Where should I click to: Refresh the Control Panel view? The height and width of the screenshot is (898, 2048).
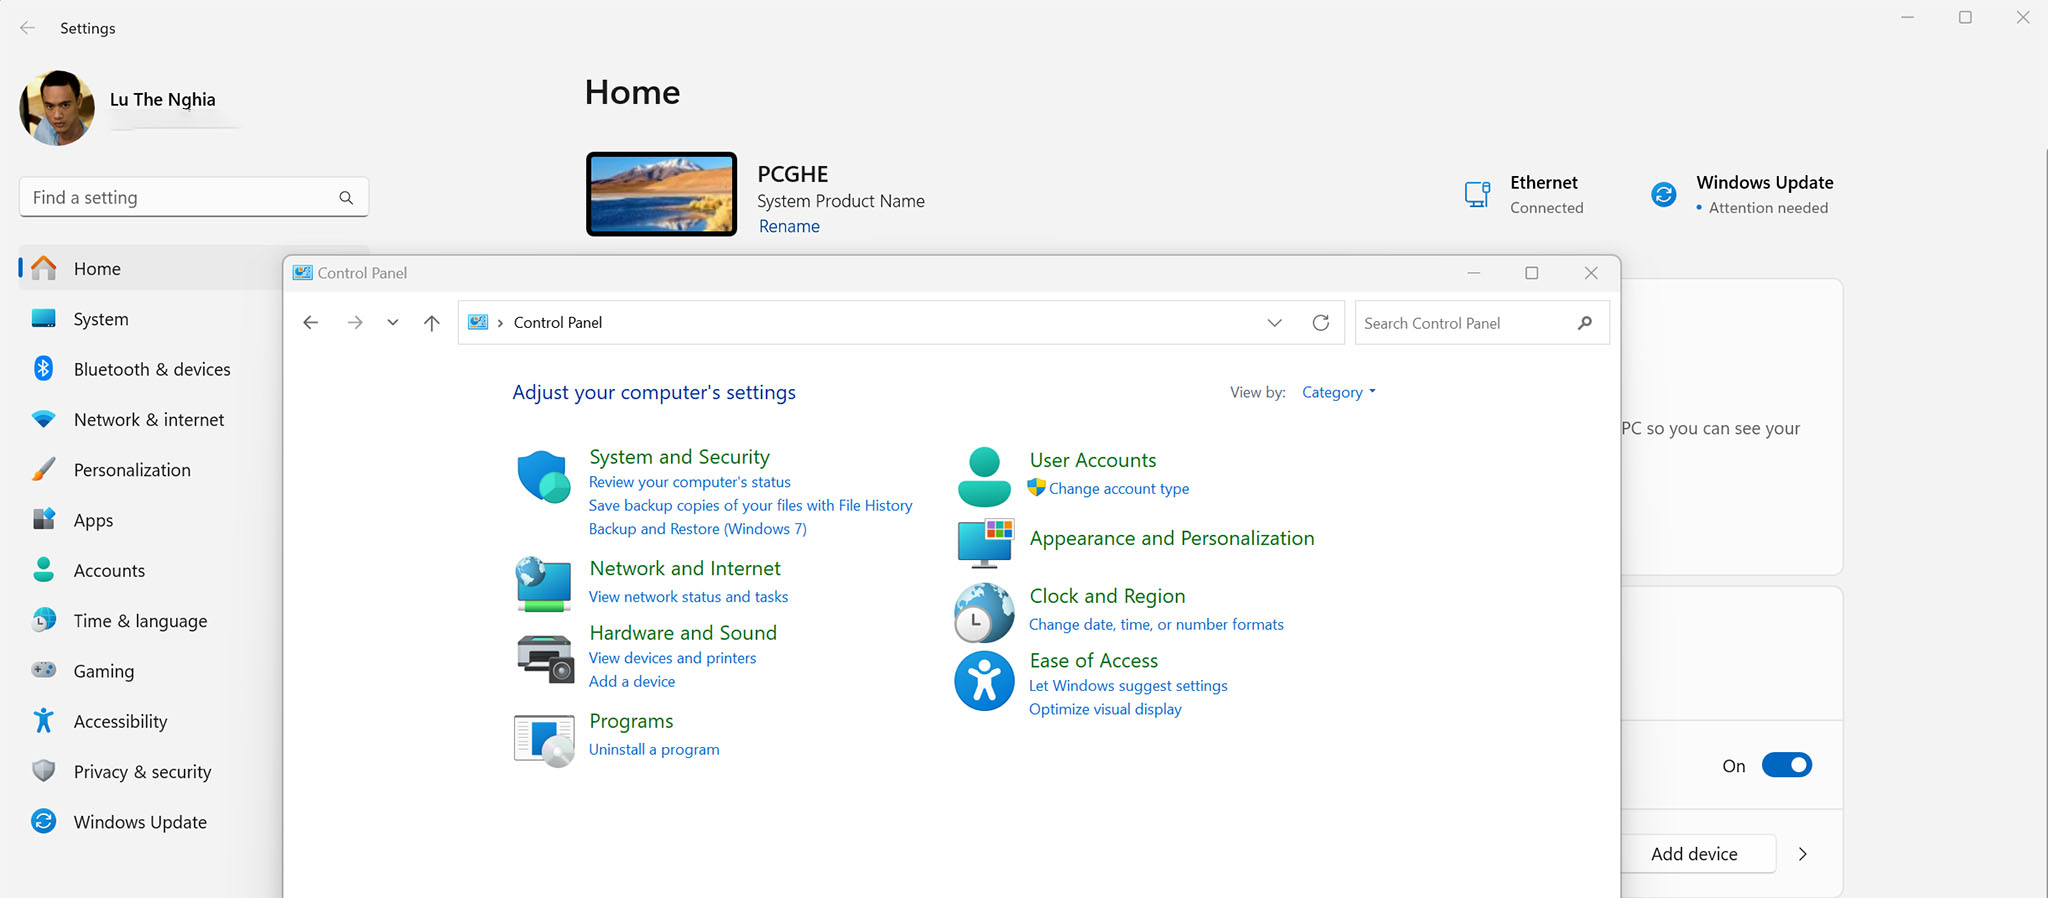(x=1321, y=323)
